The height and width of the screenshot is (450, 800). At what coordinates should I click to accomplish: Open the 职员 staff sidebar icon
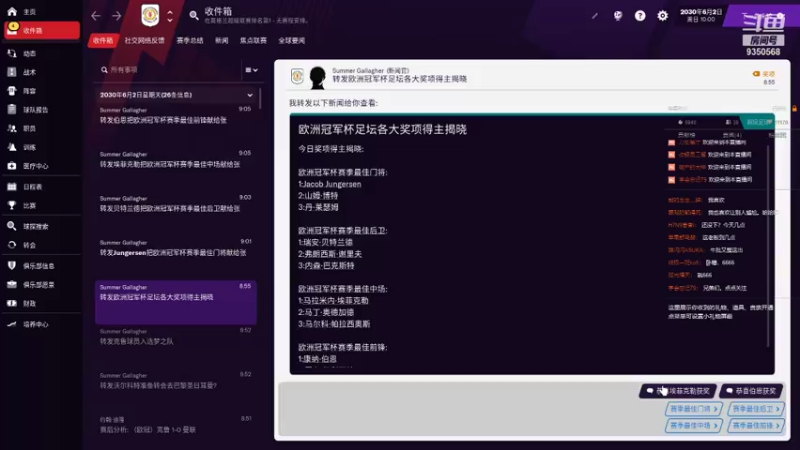point(12,128)
